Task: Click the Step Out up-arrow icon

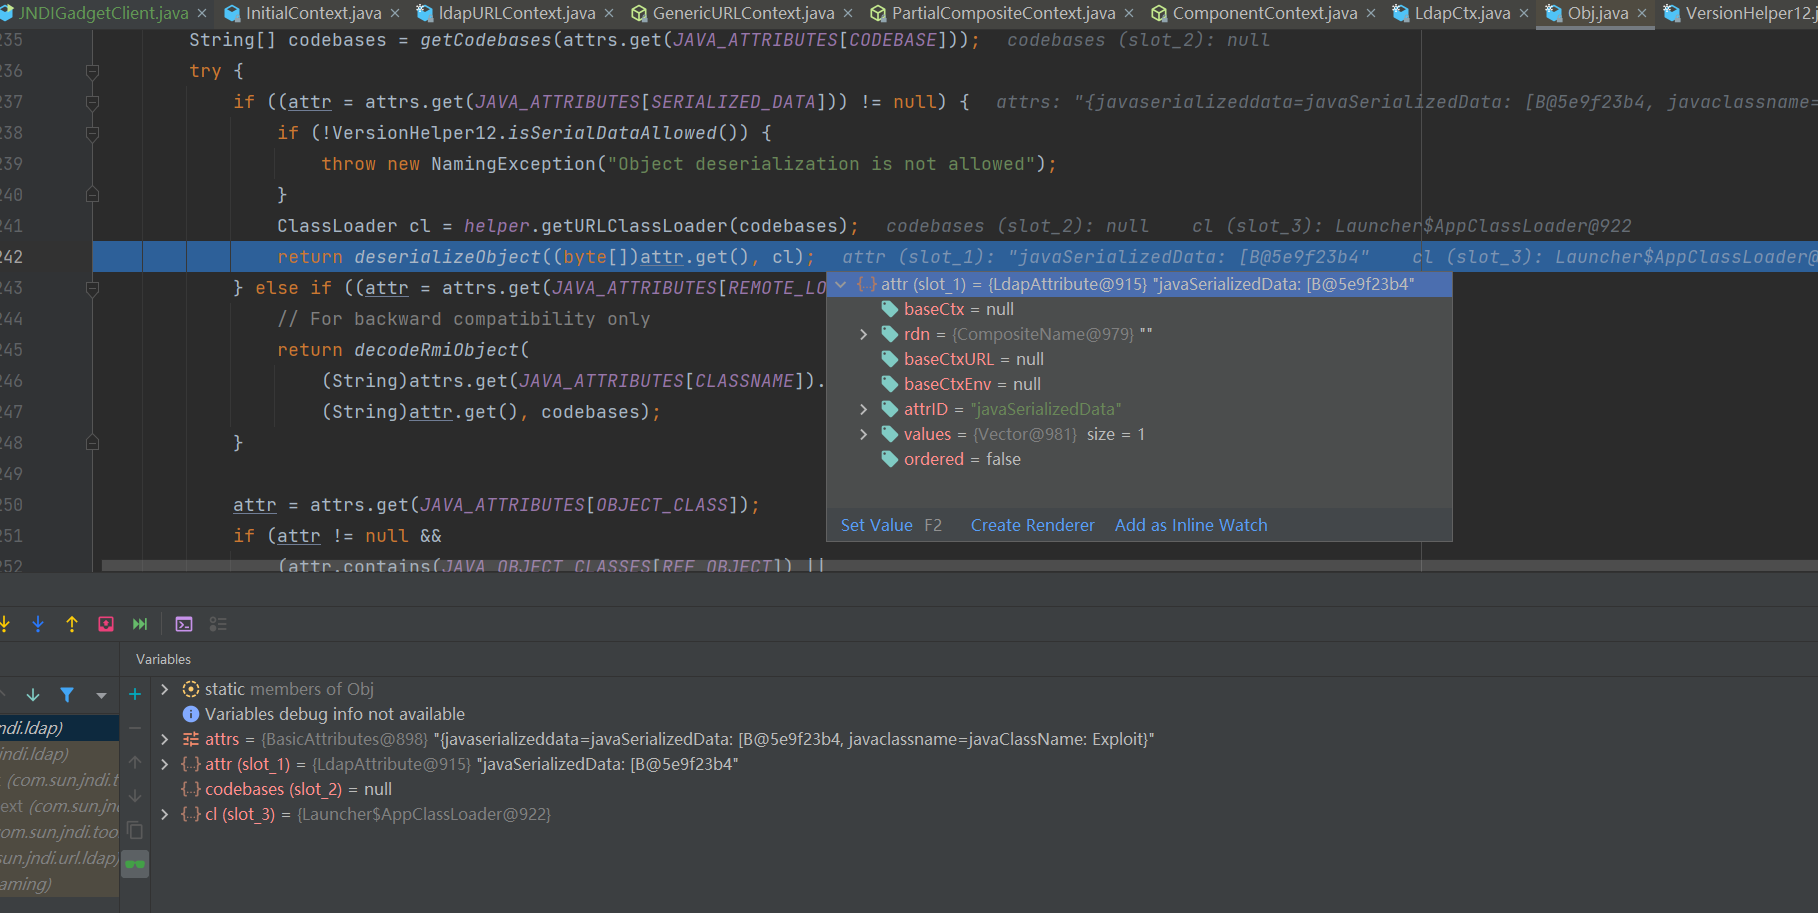Action: pyautogui.click(x=72, y=624)
